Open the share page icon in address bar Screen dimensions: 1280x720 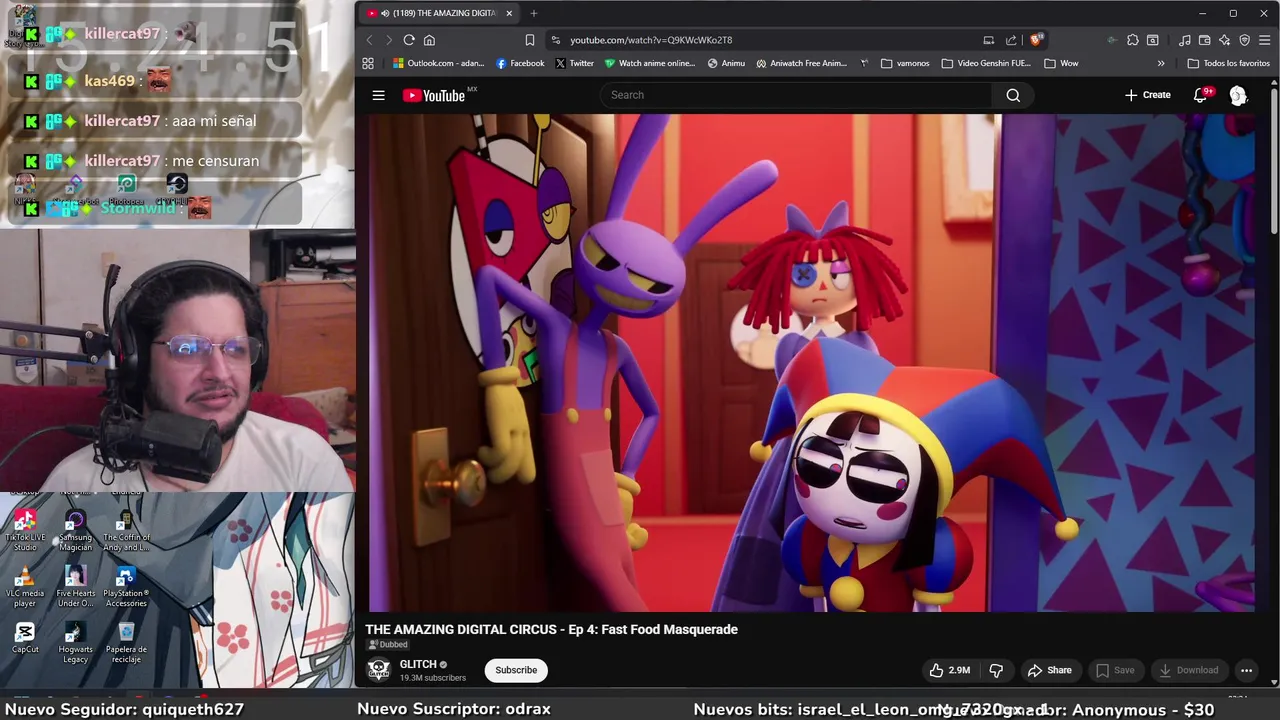click(x=1011, y=40)
